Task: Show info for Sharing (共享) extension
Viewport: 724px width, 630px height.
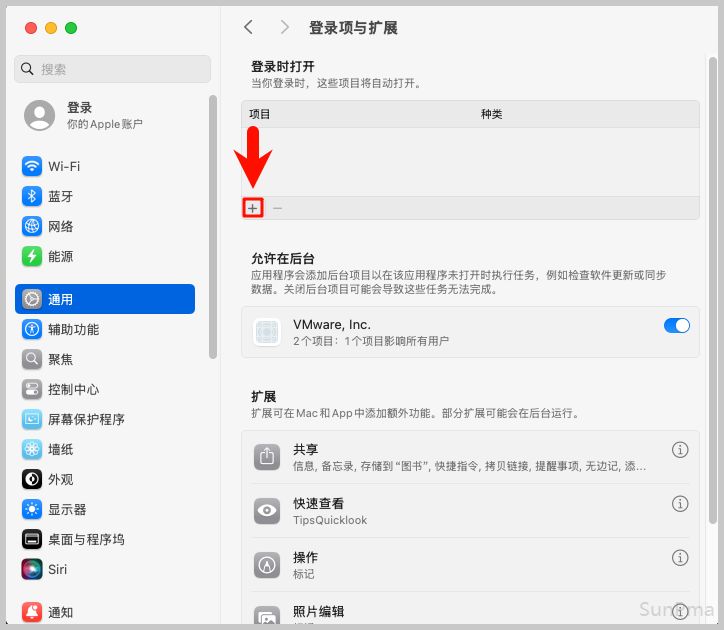Action: (680, 450)
